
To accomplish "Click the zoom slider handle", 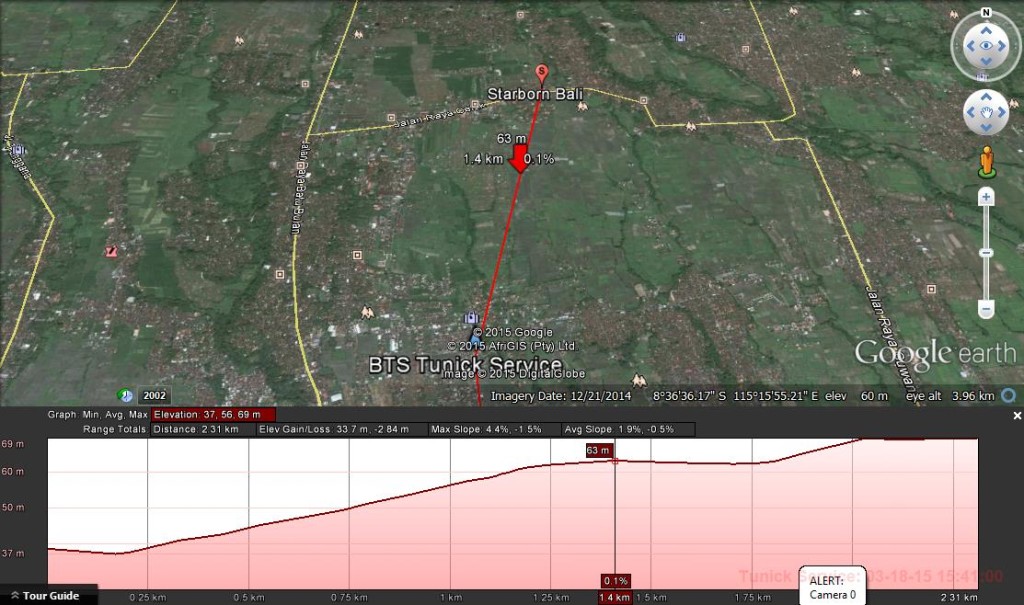I will pyautogui.click(x=986, y=253).
